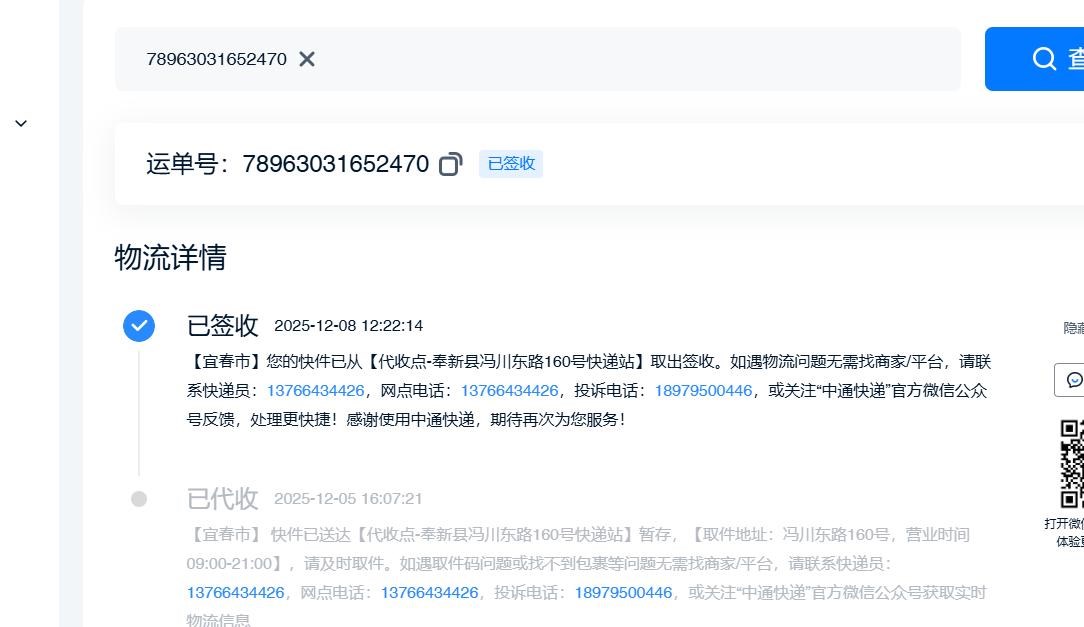The height and width of the screenshot is (627, 1084).
Task: Click the 物流详情 section heading
Action: (171, 258)
